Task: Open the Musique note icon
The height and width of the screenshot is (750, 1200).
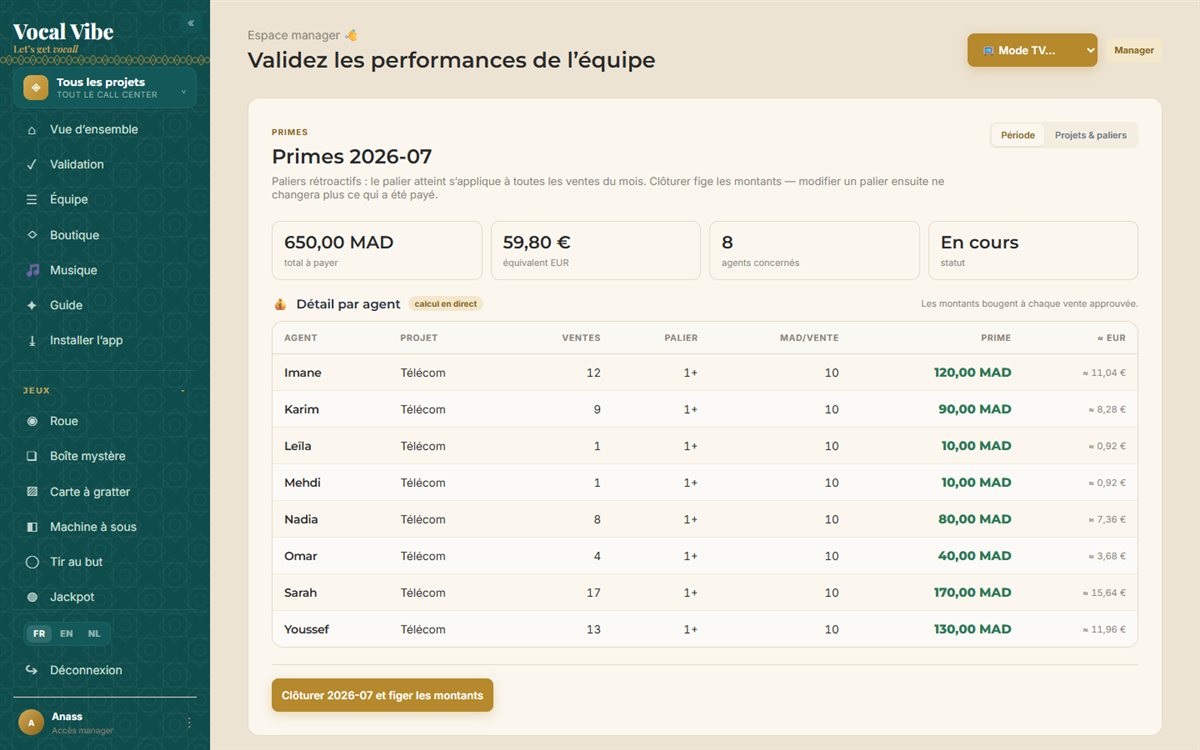Action: click(32, 270)
